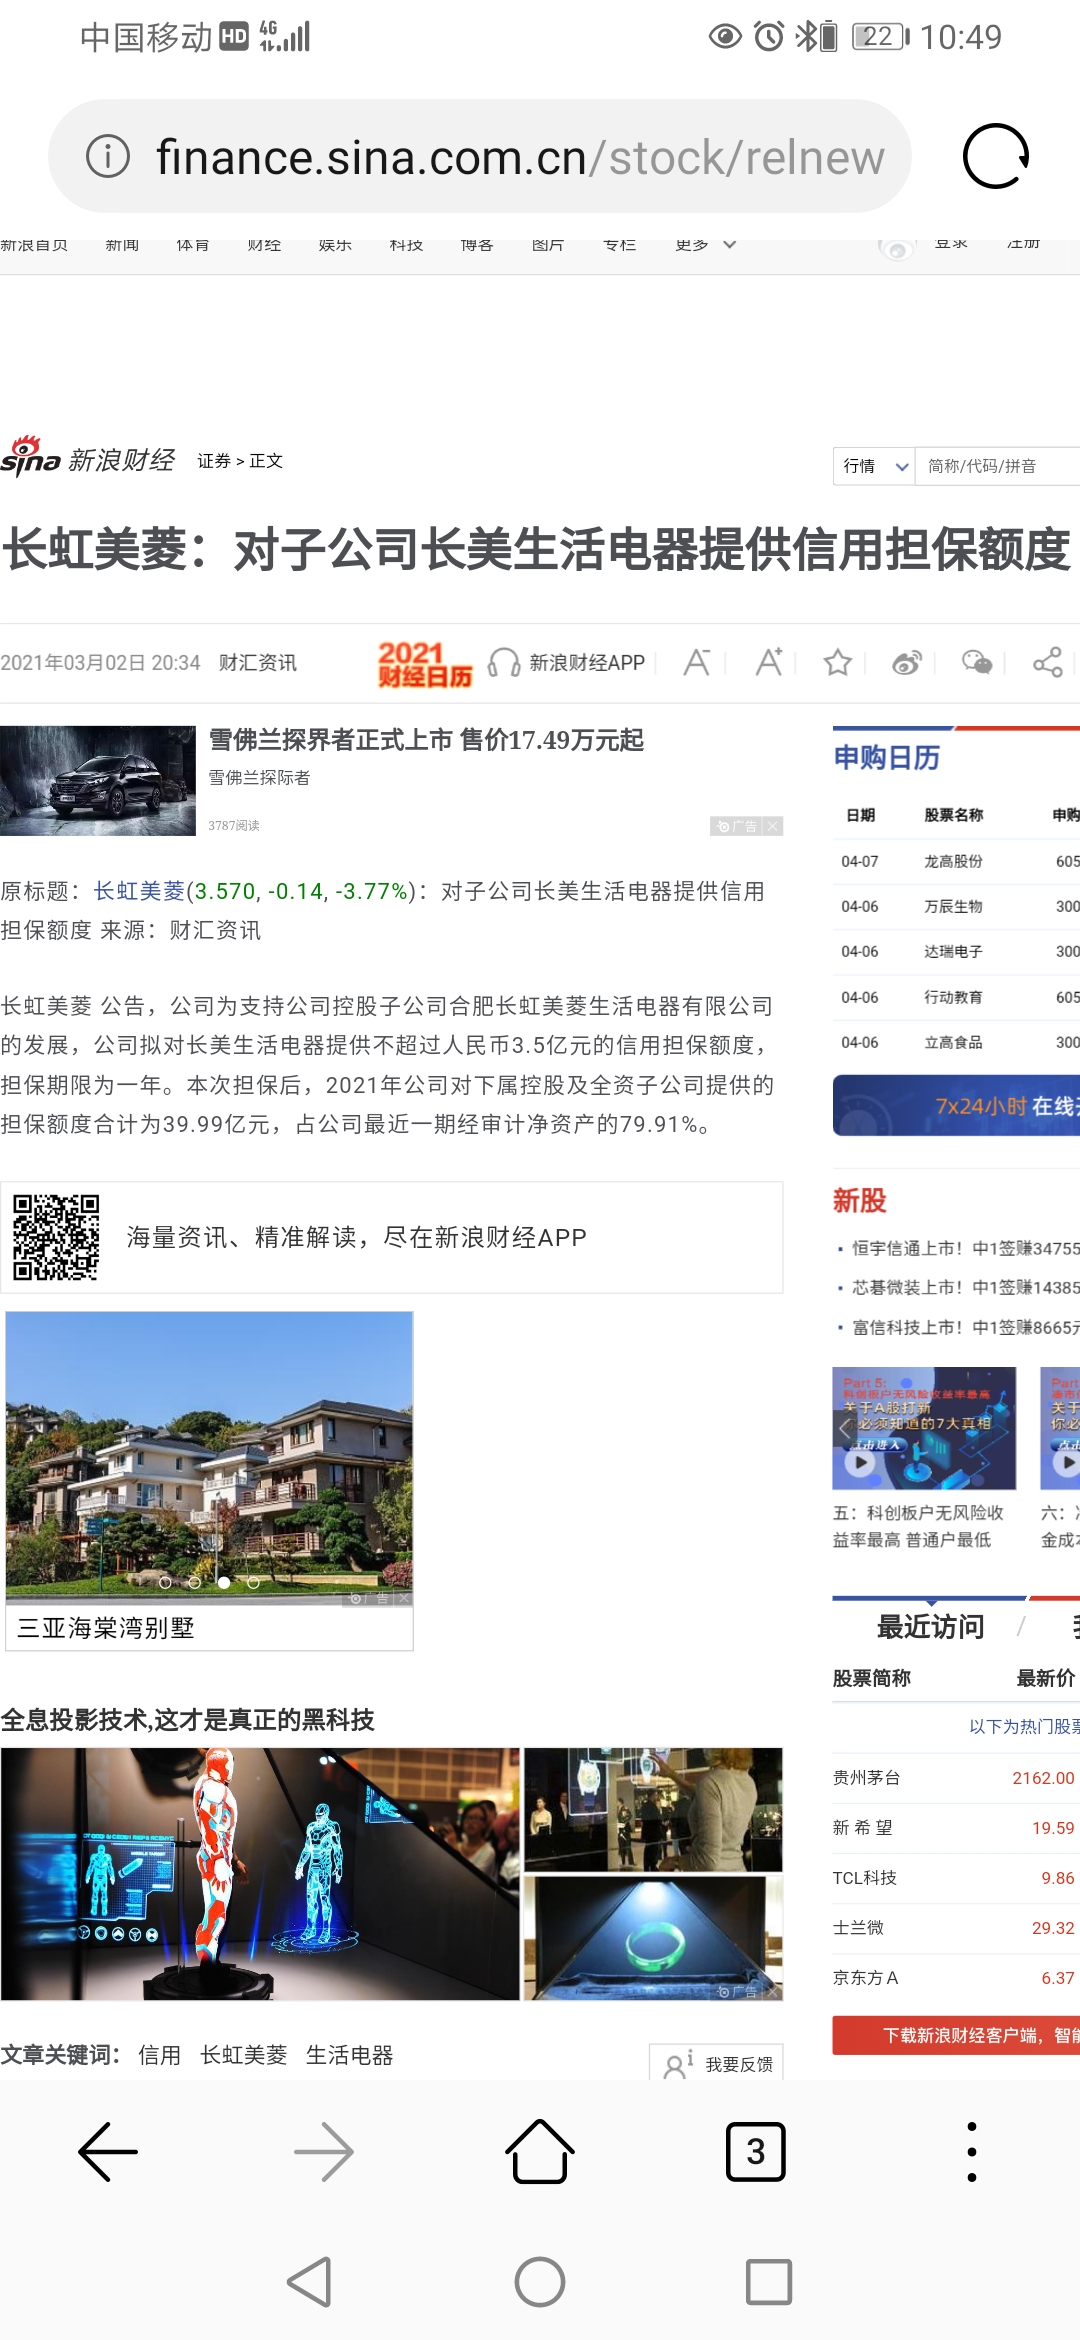Share article to Weibo icon
The height and width of the screenshot is (2340, 1080).
click(907, 662)
